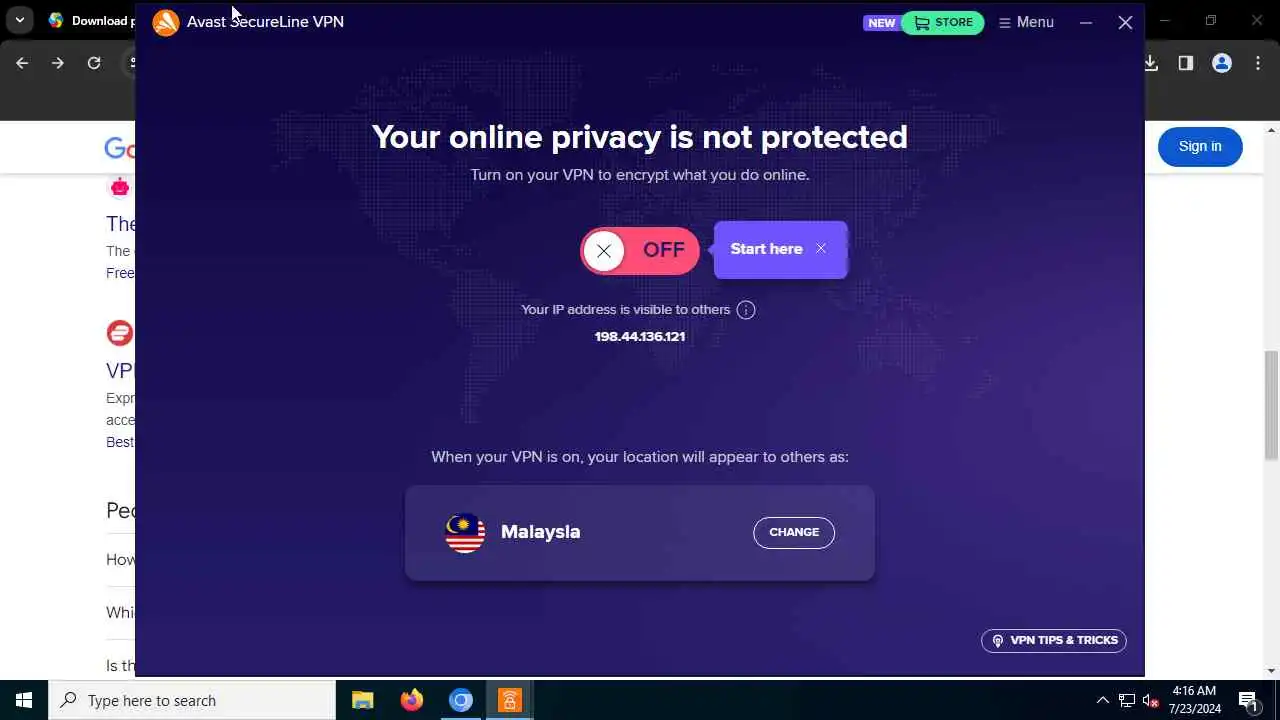Toggle Chrome side panel icon
Image resolution: width=1280 pixels, height=720 pixels.
tap(1186, 63)
